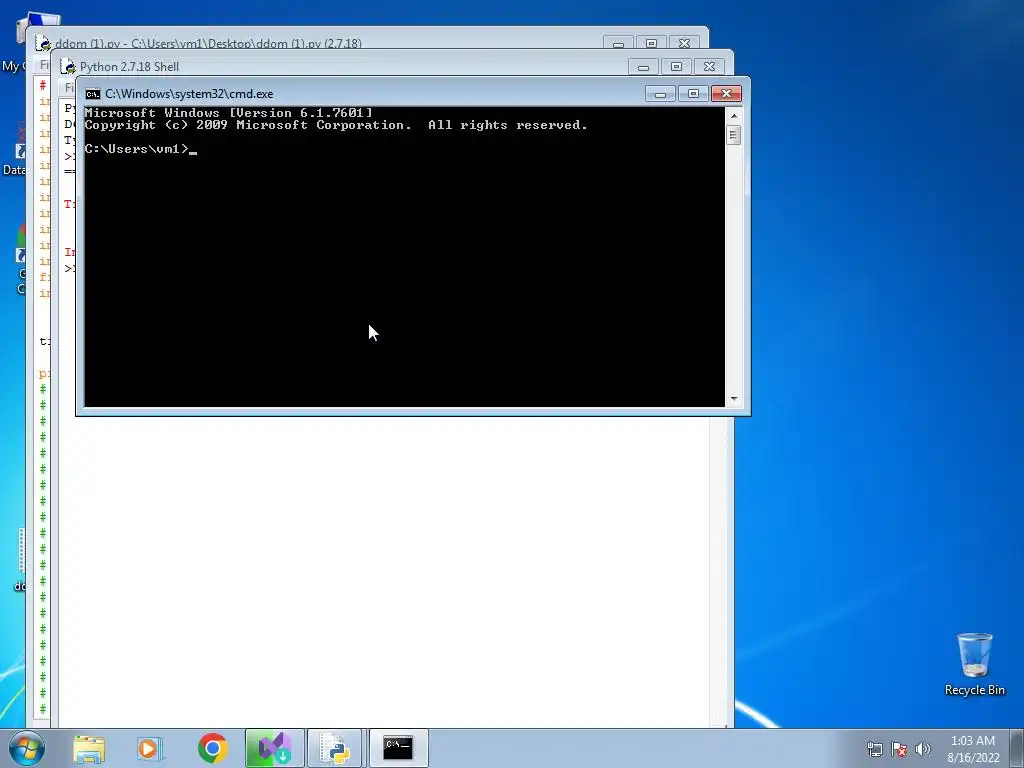Screen dimensions: 1024x768
Task: Minimize the ddom (1).py editor window
Action: (618, 44)
